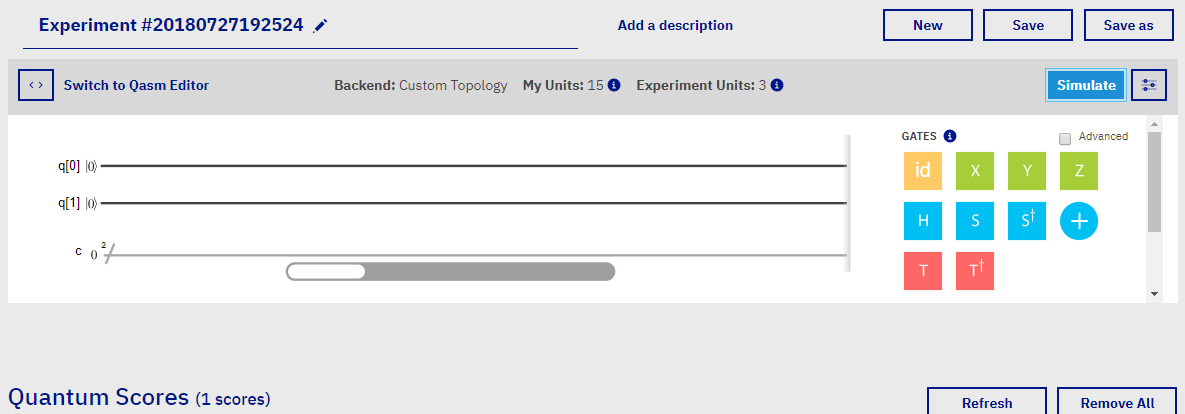Click the horizontal circuit scrollbar
The width and height of the screenshot is (1185, 414).
pyautogui.click(x=450, y=271)
